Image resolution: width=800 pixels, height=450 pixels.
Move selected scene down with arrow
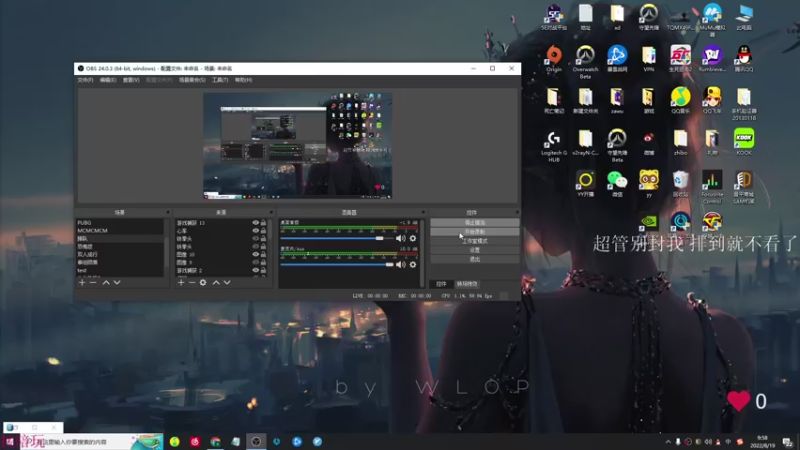point(117,283)
